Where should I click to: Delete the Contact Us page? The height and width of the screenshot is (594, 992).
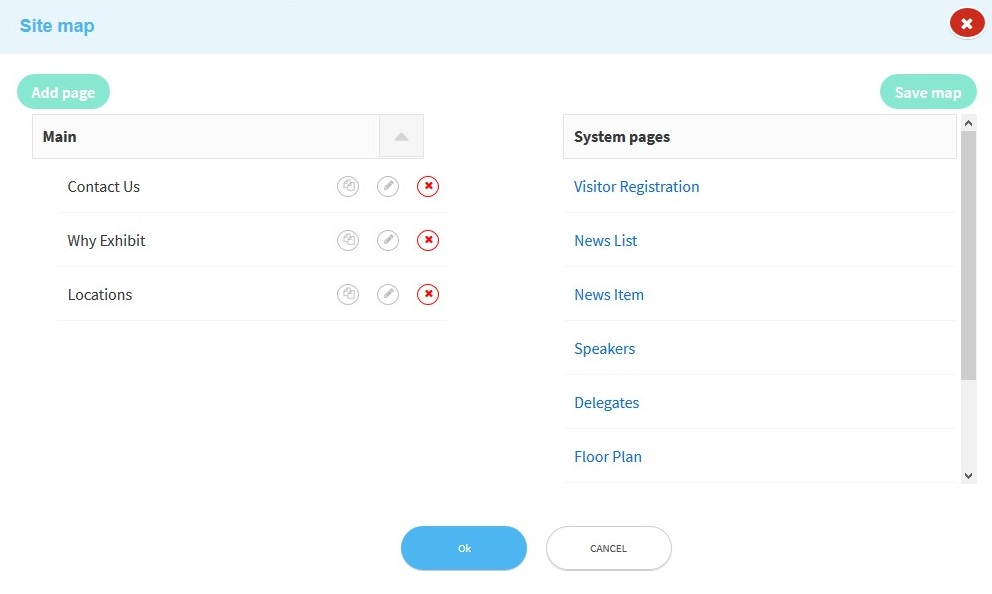pyautogui.click(x=428, y=187)
